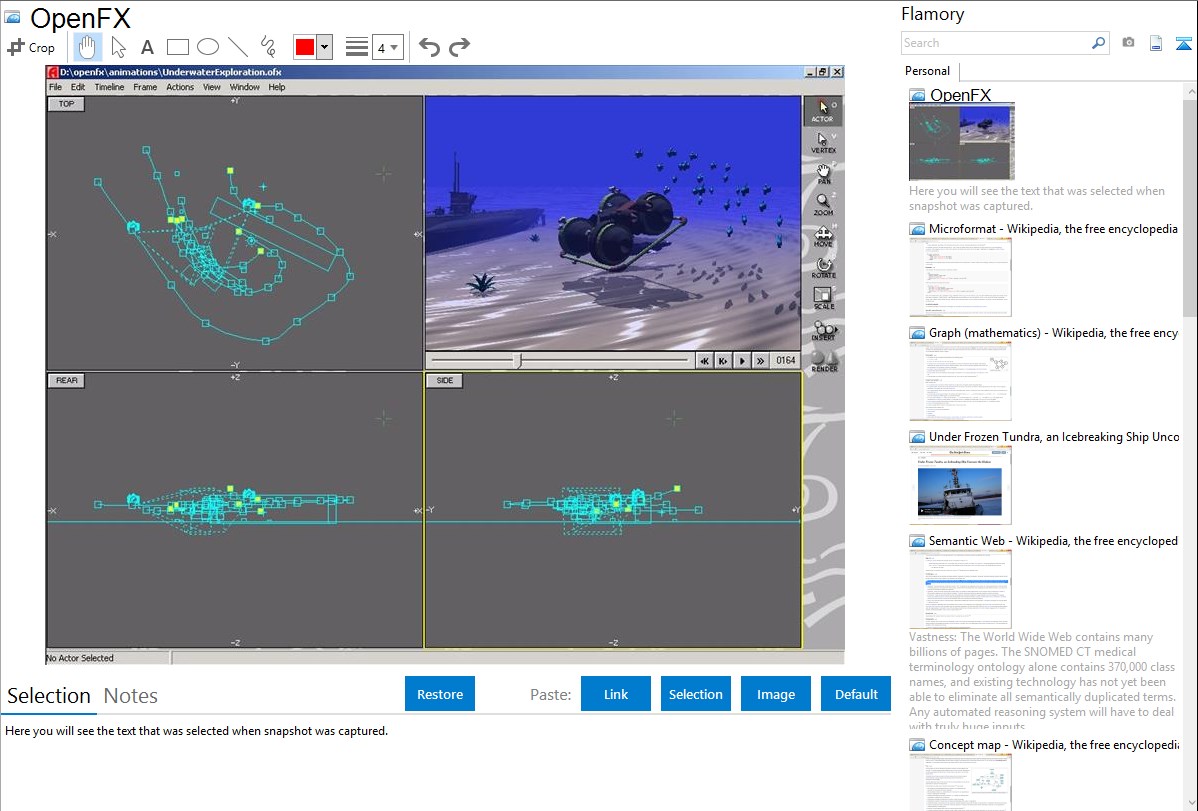1198x811 pixels.
Task: Open the View menu in OpenFX
Action: point(212,87)
